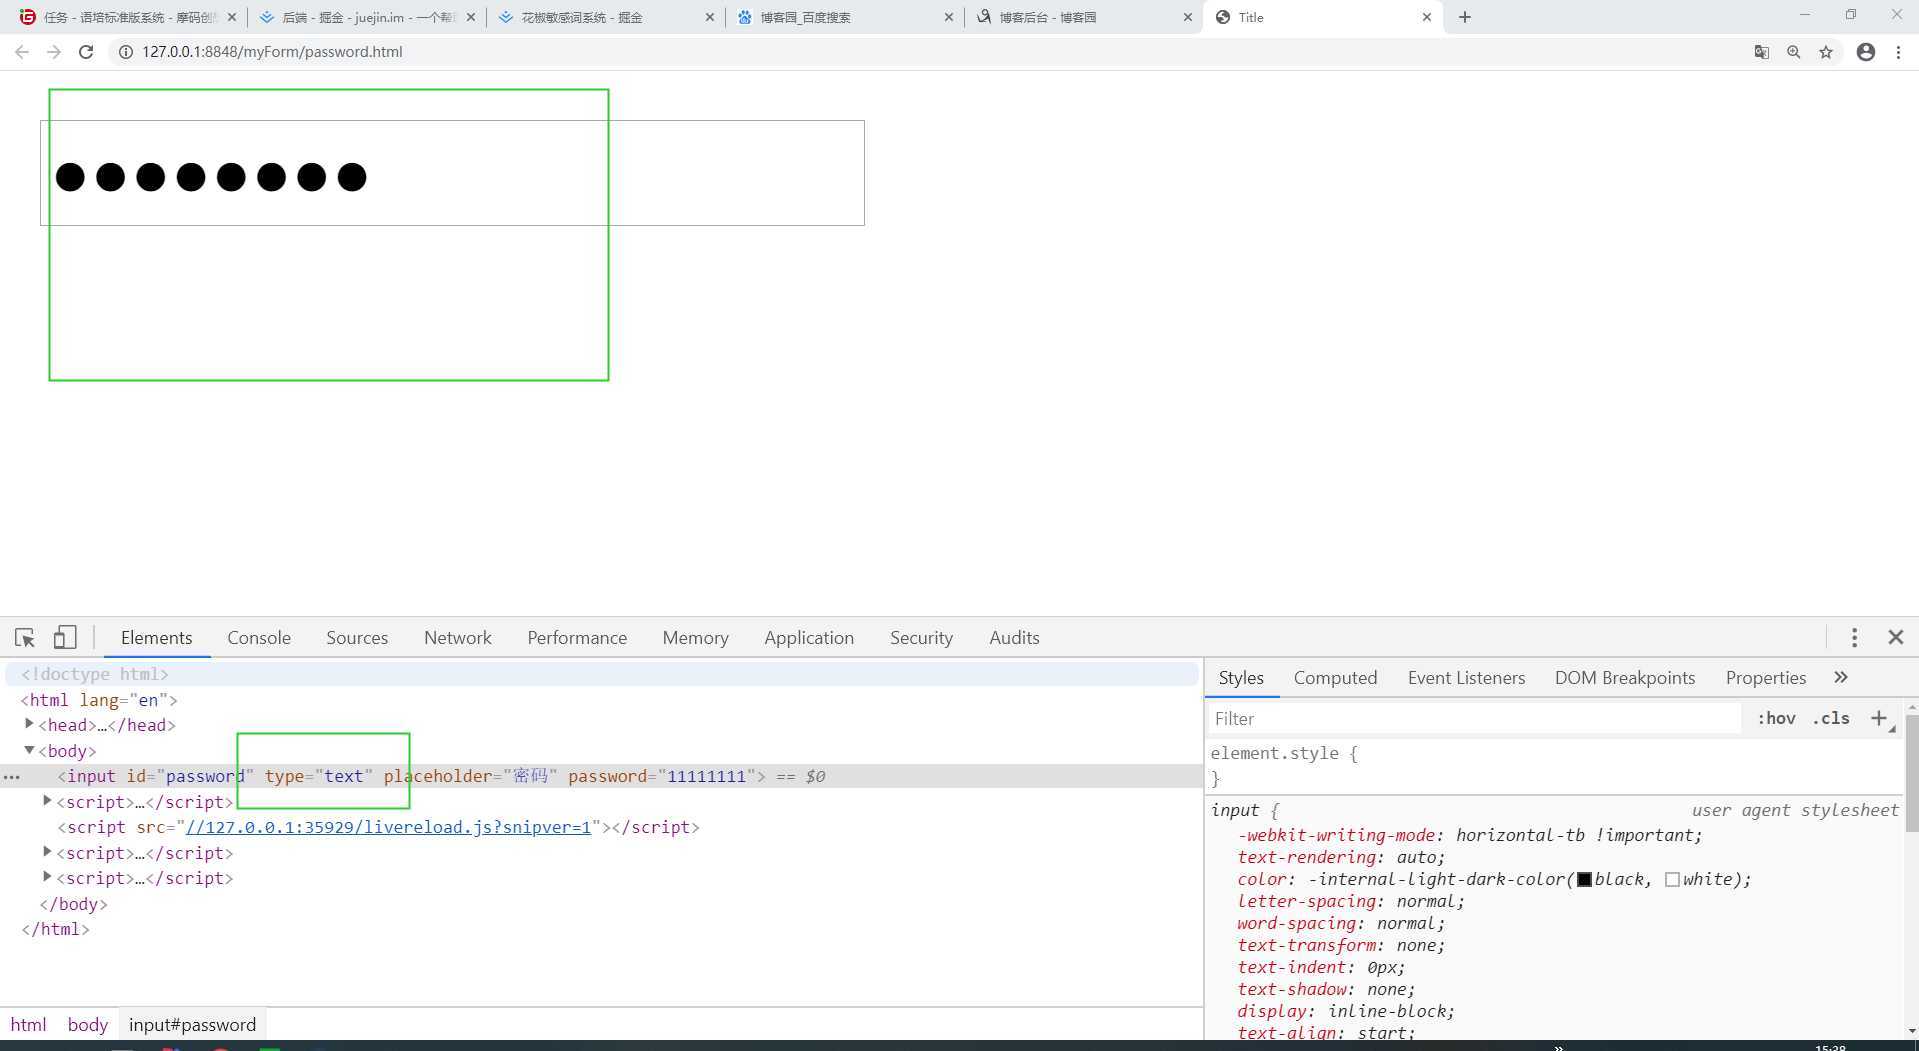Open actions menu dots for selected node

[x=12, y=777]
